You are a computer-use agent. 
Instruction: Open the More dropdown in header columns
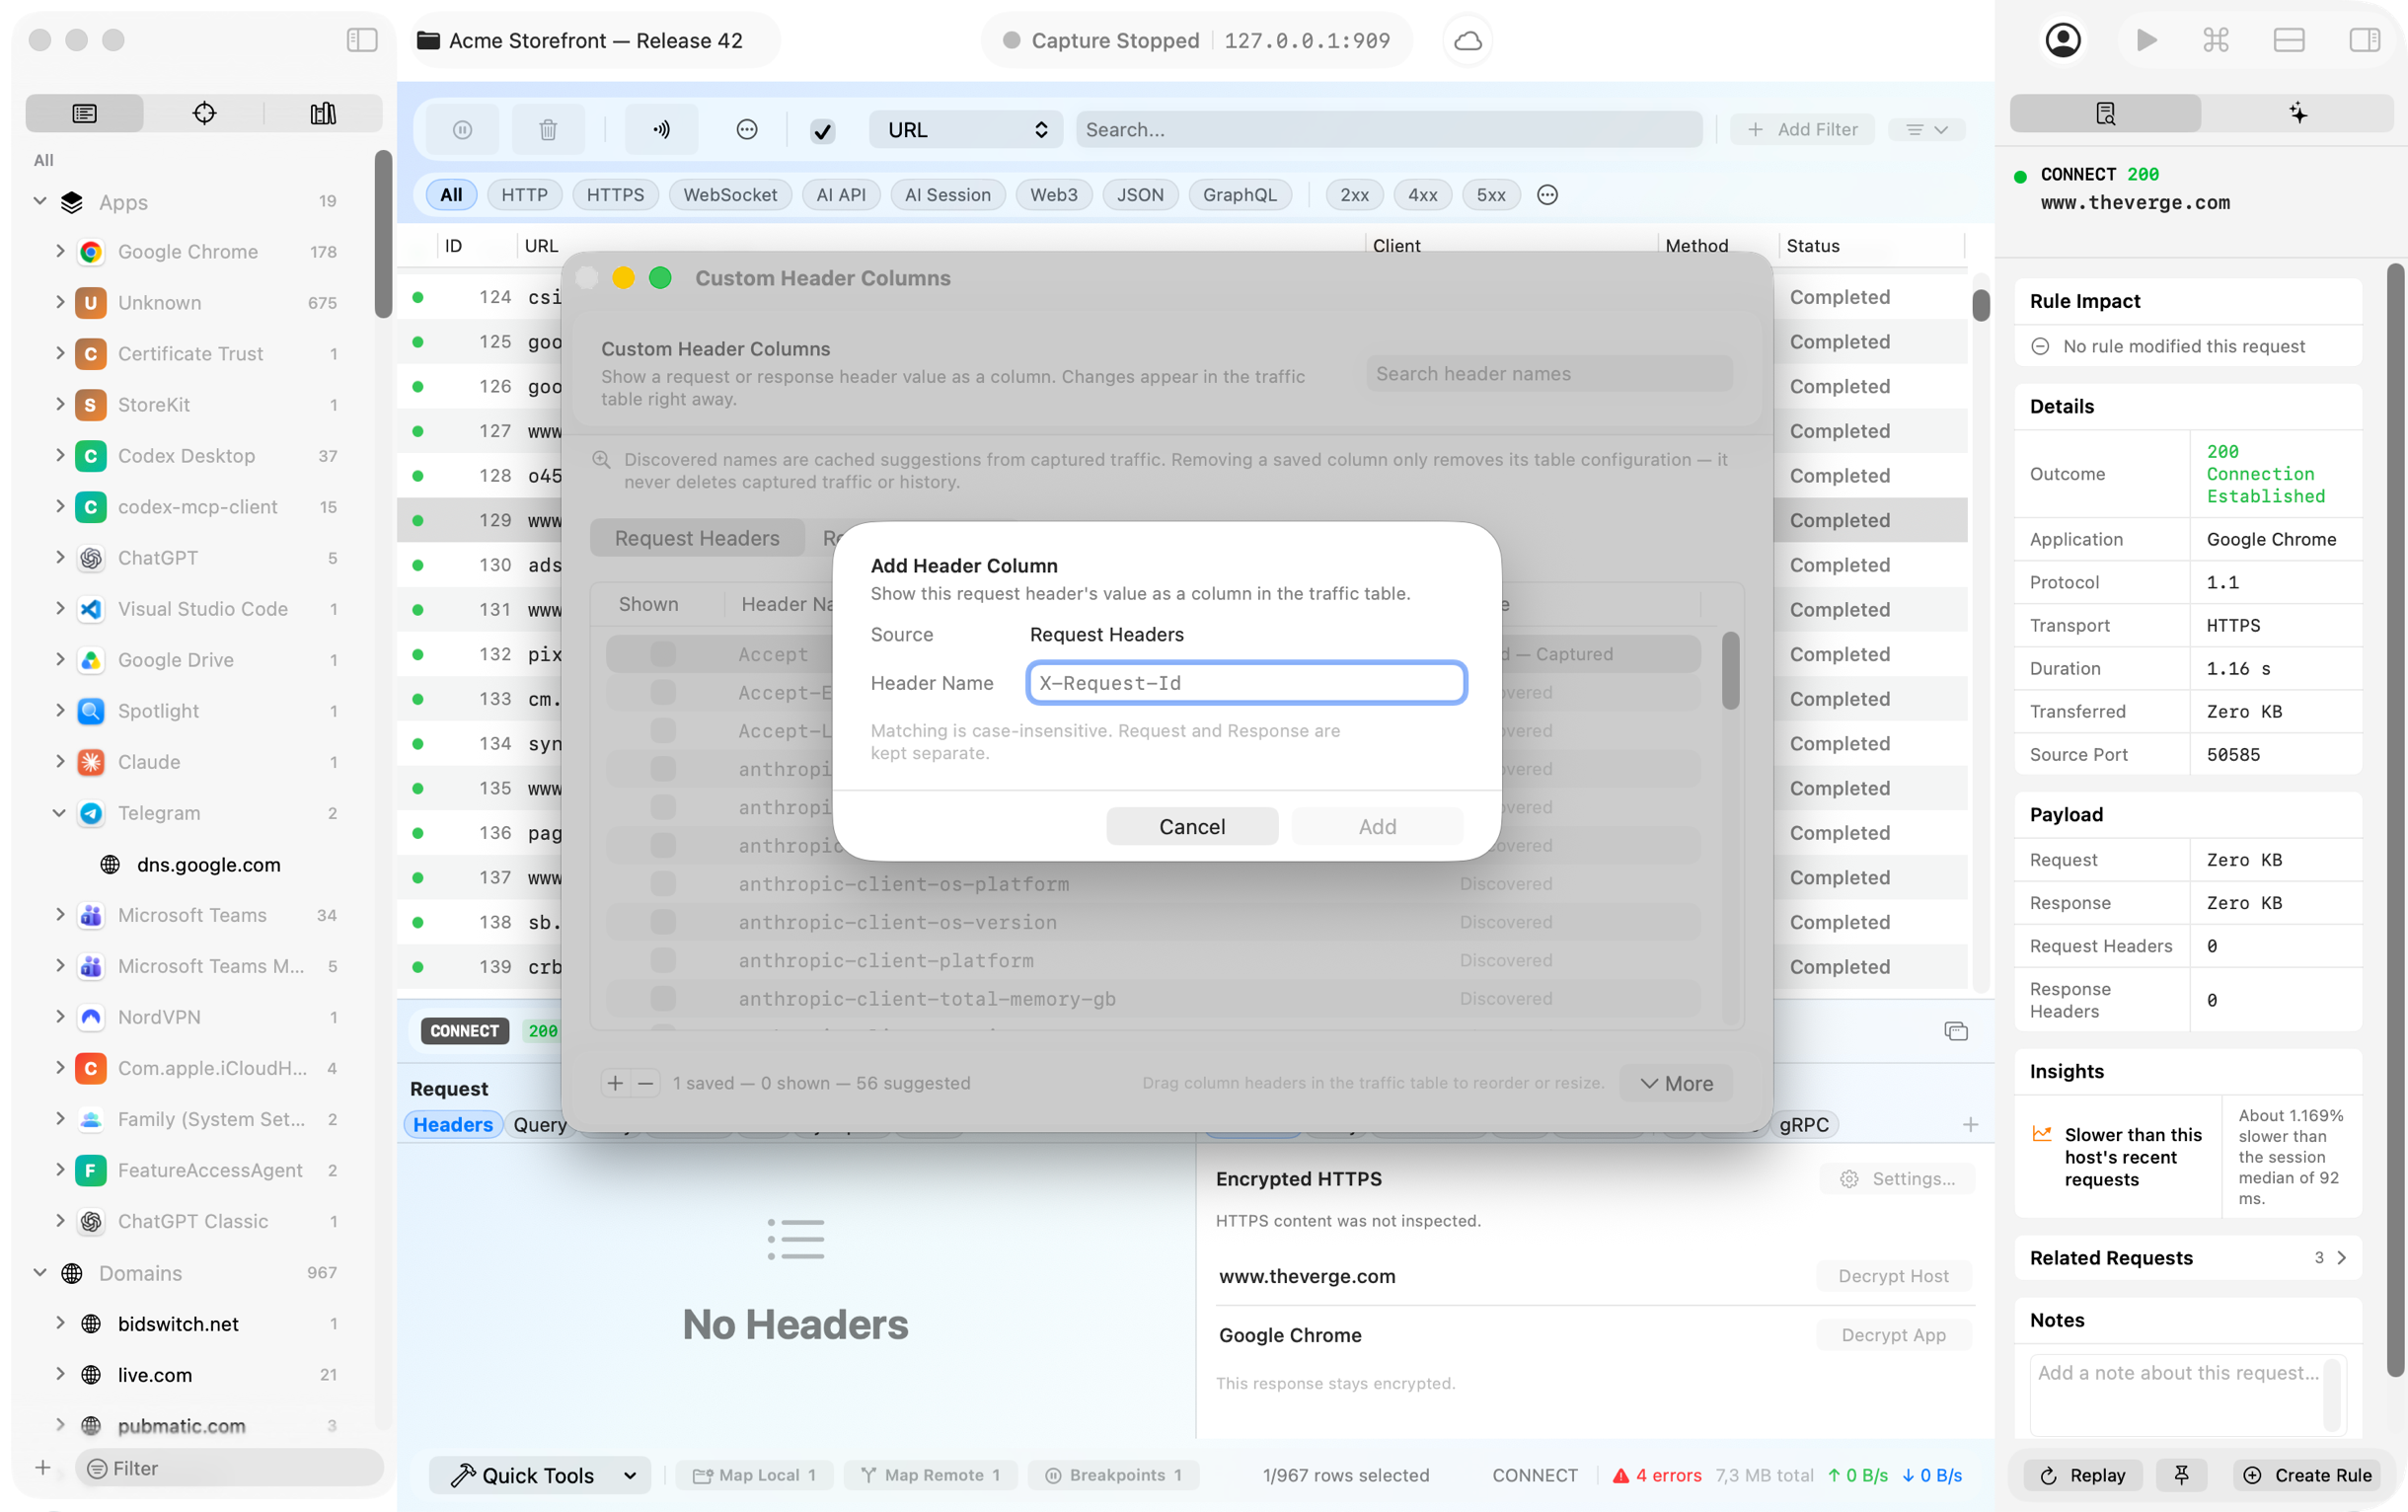[1677, 1083]
